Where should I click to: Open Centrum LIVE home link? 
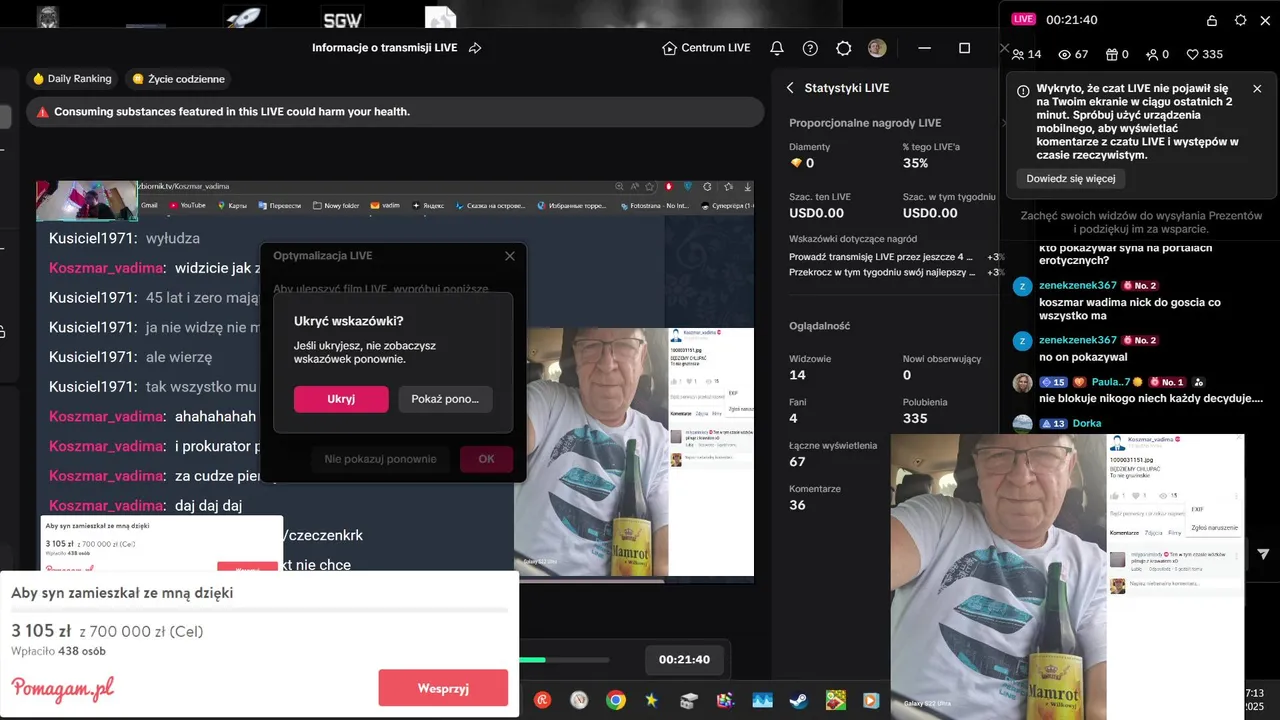(x=706, y=48)
